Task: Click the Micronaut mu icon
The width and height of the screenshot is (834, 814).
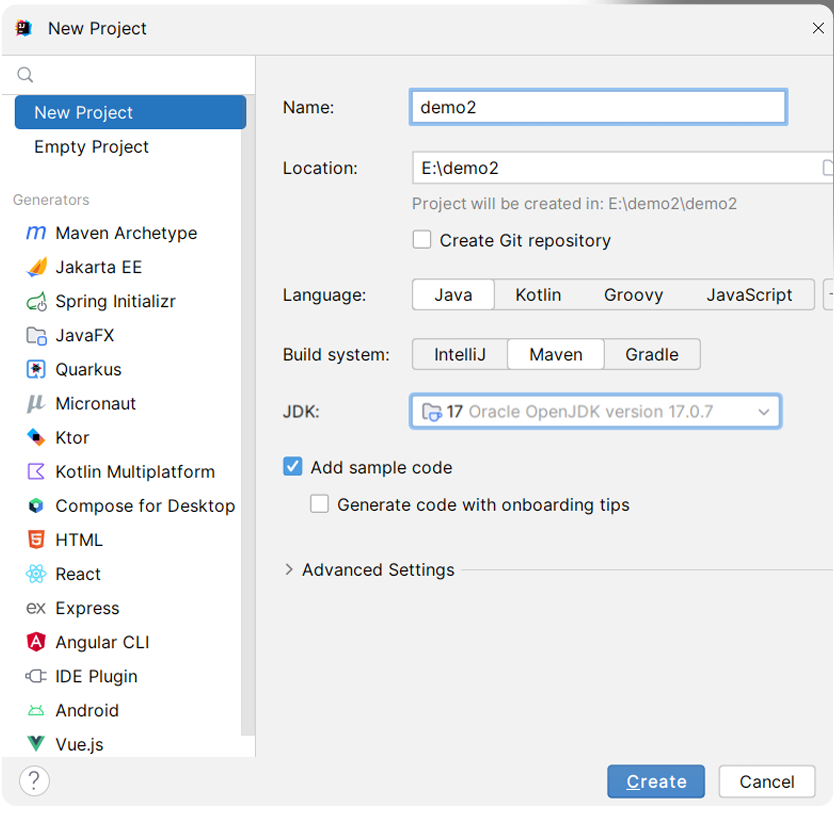Action: click(36, 404)
